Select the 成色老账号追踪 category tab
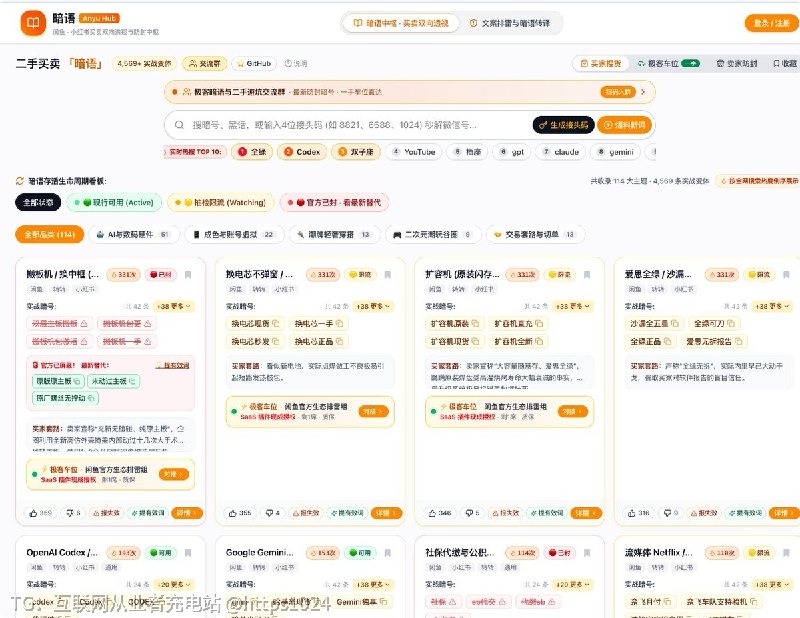This screenshot has height=618, width=800. [x=234, y=234]
